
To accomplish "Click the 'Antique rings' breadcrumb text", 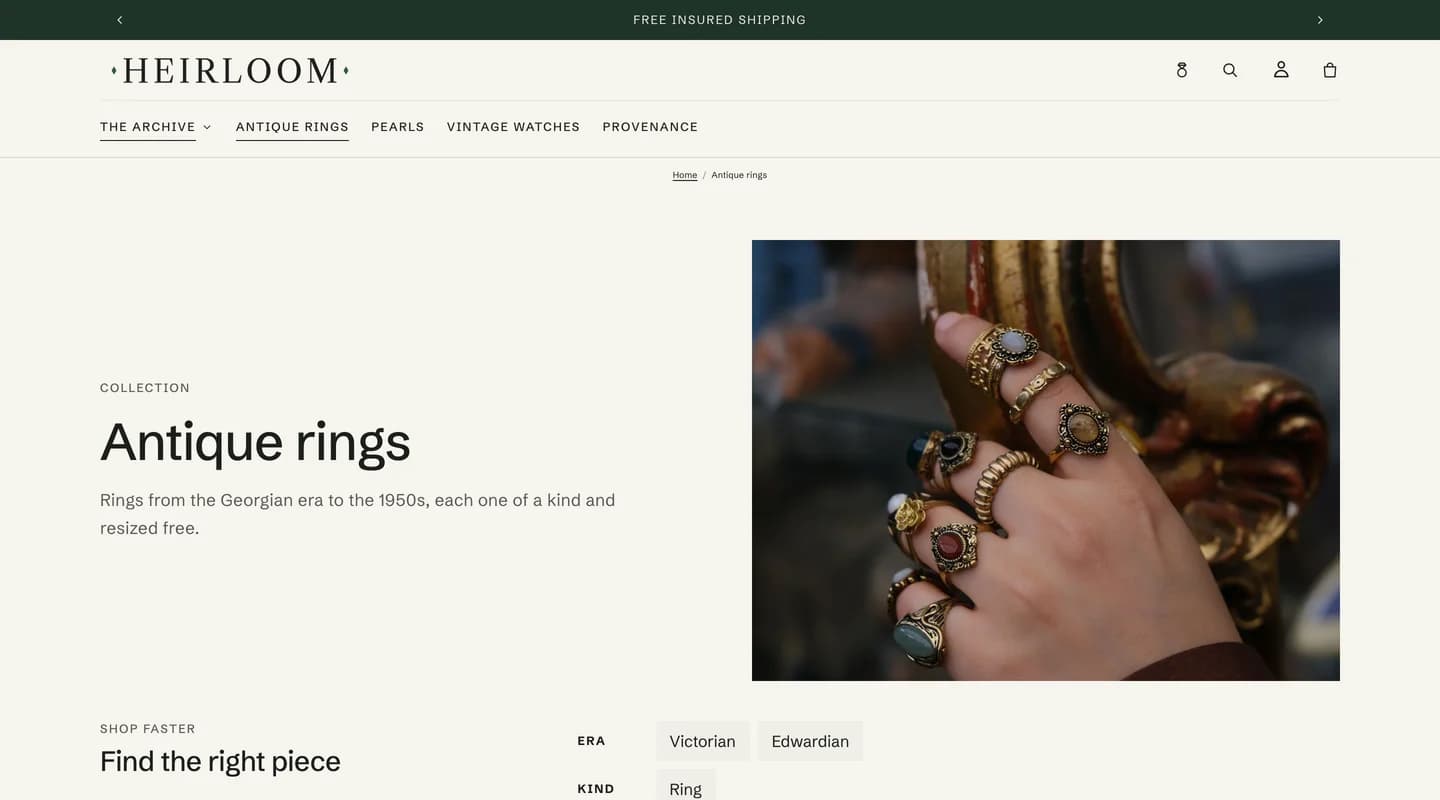I will (739, 175).
